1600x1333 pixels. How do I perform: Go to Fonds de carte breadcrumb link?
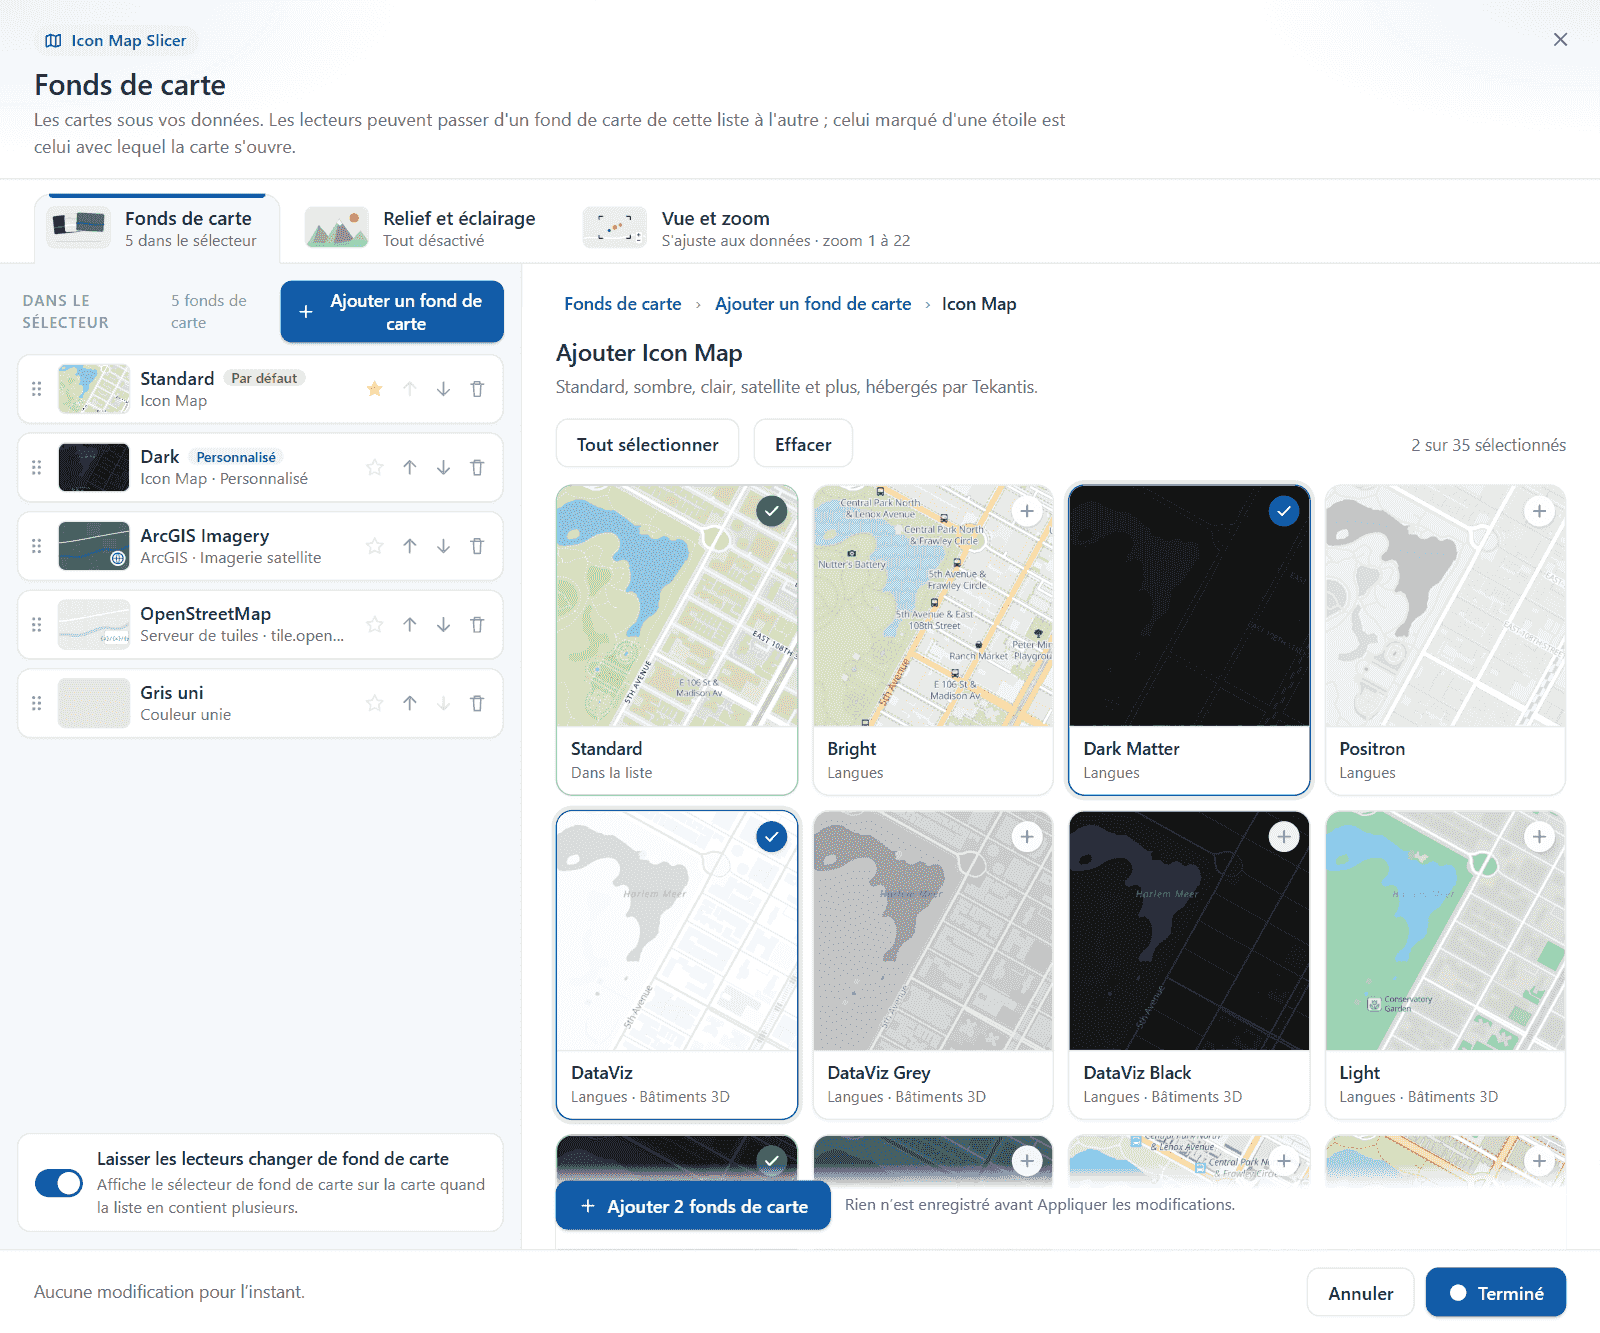click(622, 304)
